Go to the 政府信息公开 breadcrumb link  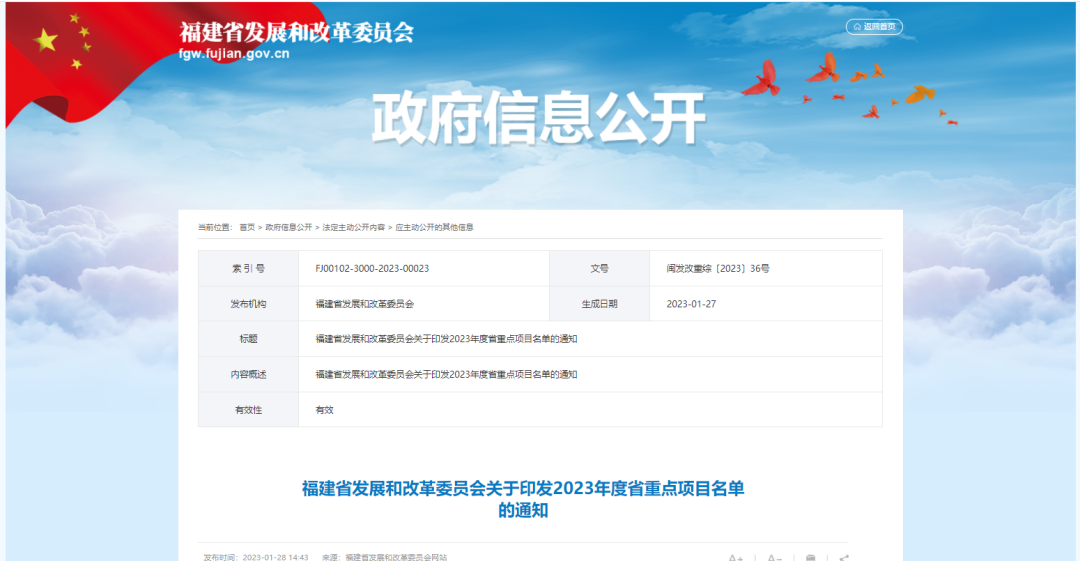pos(289,227)
